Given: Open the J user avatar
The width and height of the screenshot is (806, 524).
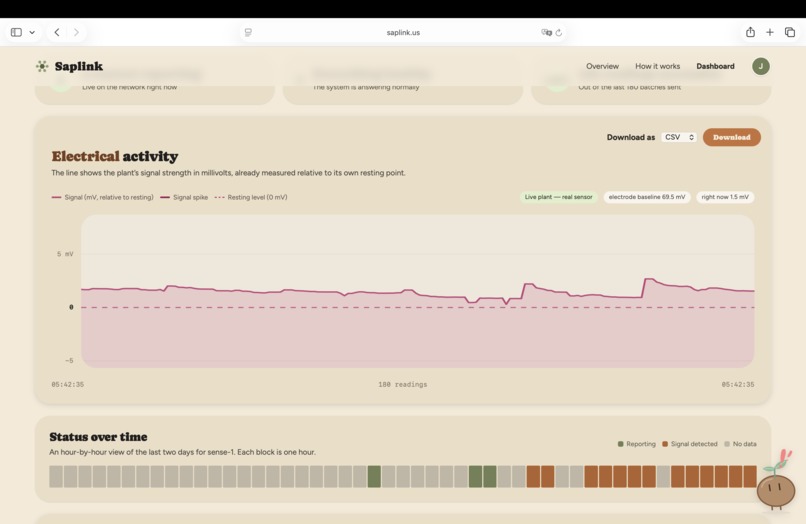Looking at the screenshot, I should point(761,66).
